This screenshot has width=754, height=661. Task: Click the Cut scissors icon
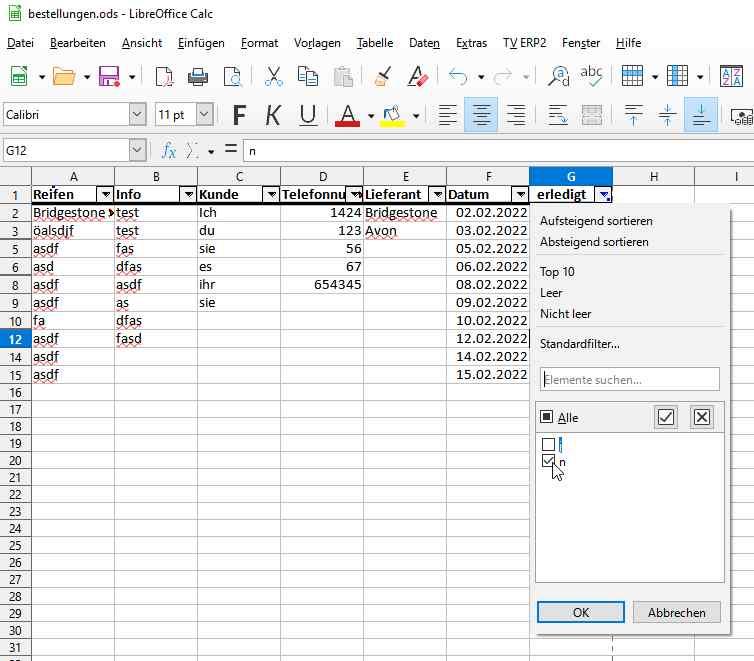(273, 76)
